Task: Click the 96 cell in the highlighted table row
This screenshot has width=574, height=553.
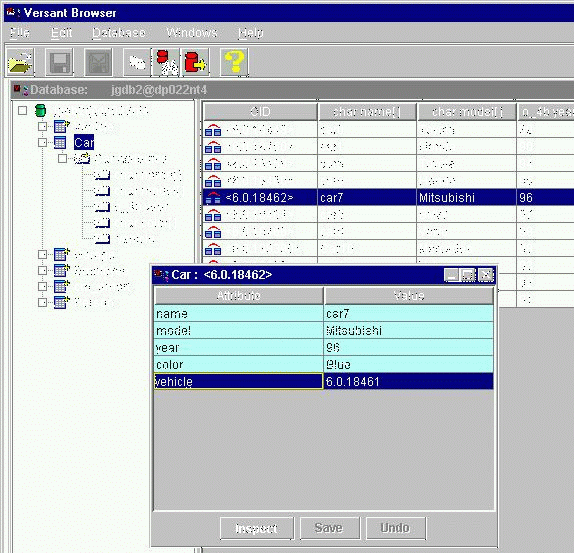Action: (x=545, y=198)
